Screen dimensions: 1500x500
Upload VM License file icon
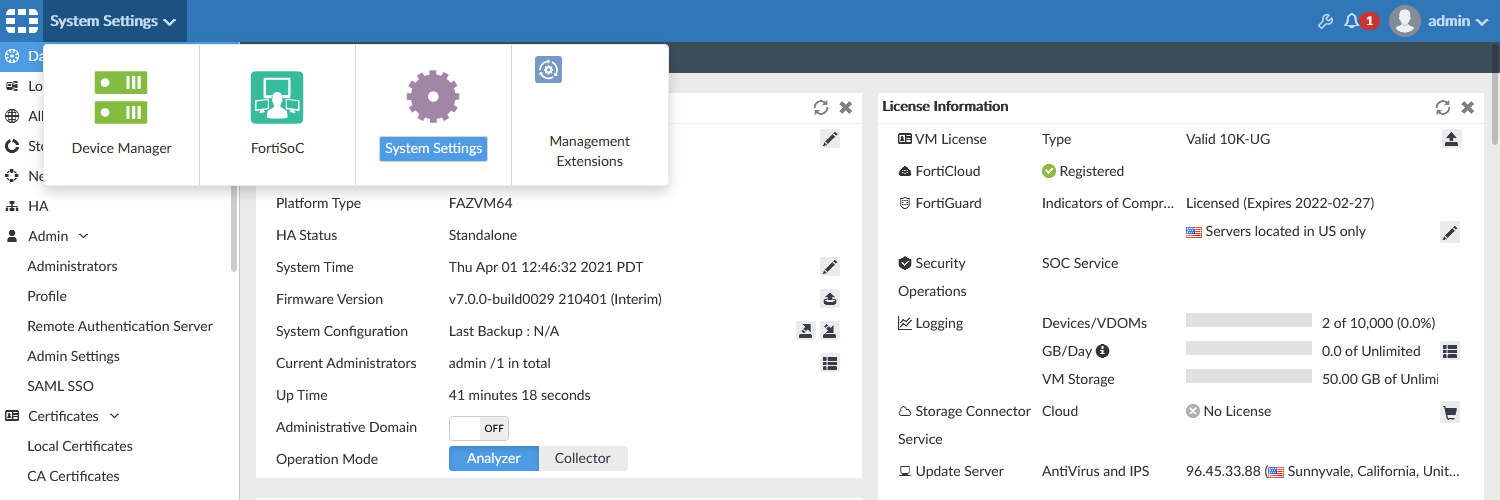1451,139
